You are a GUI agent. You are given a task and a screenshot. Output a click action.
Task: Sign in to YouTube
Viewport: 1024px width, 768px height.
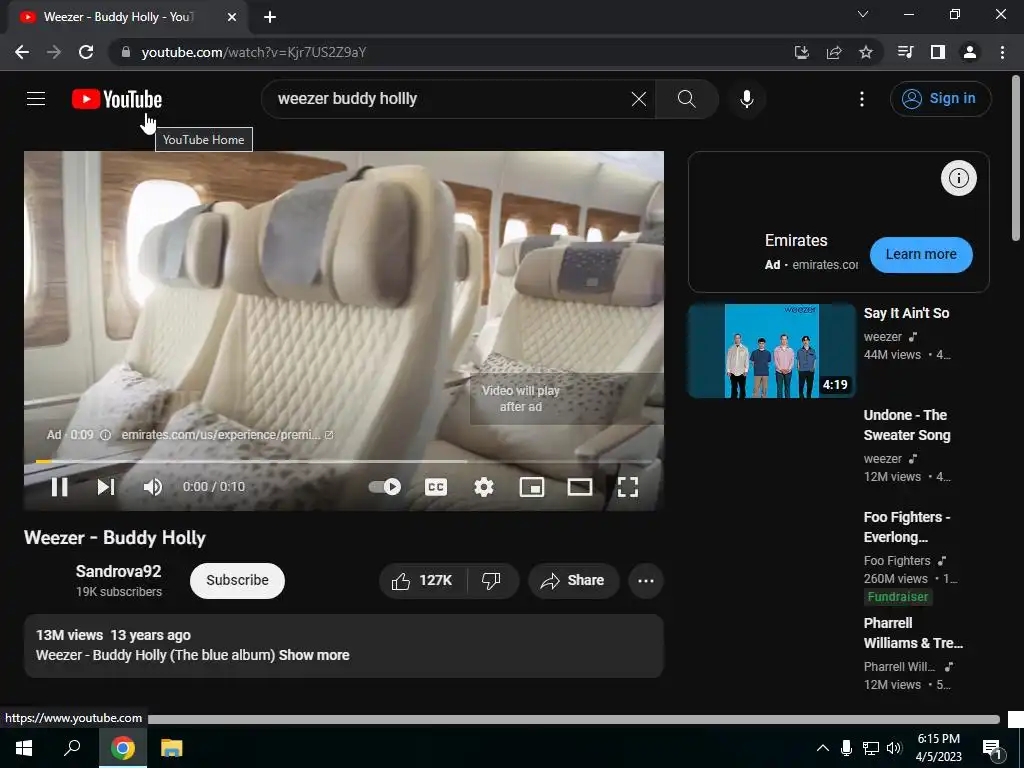click(940, 99)
